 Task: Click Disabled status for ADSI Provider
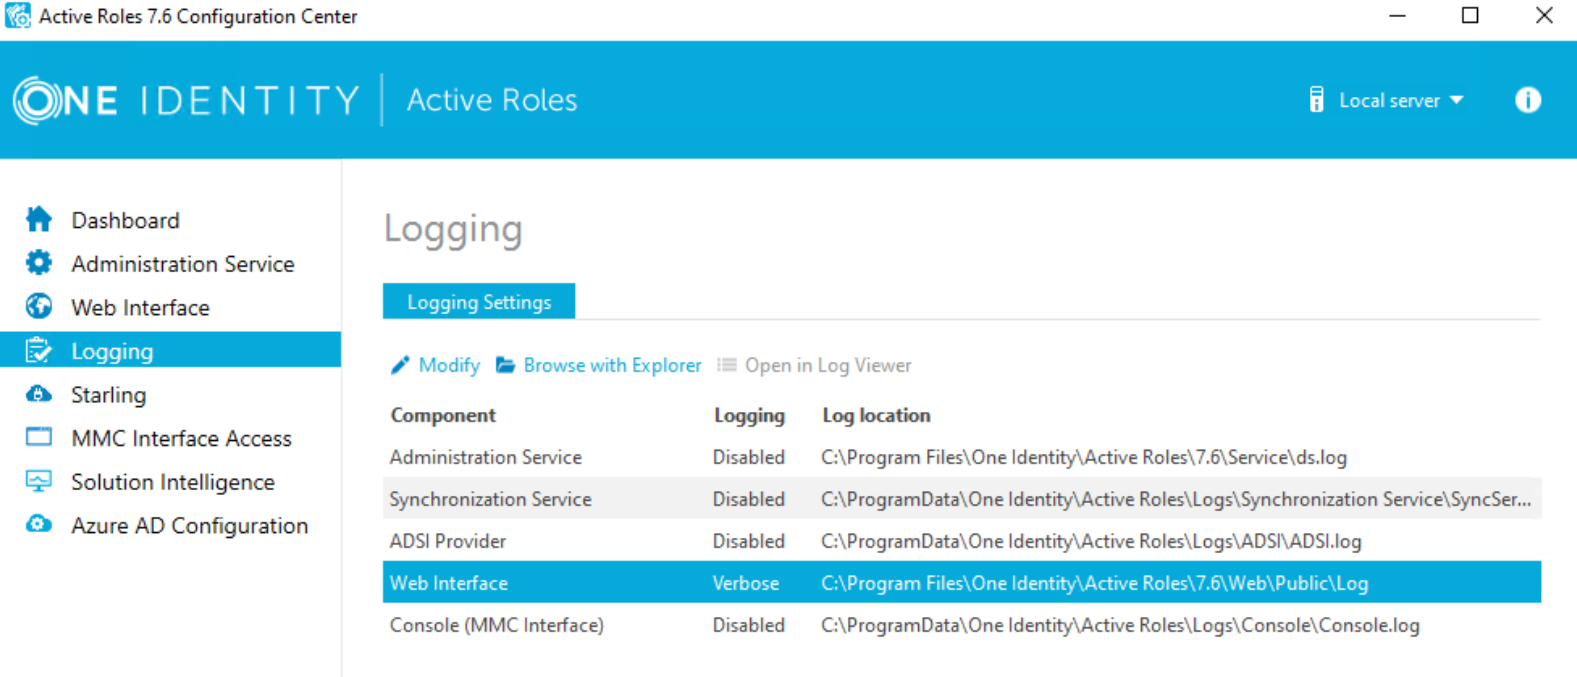tap(748, 541)
